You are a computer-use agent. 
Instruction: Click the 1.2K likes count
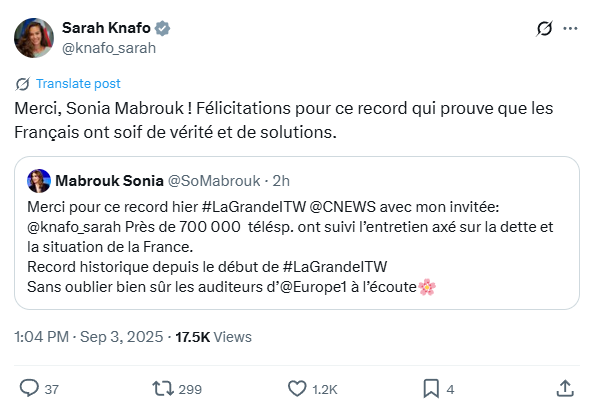tap(325, 389)
